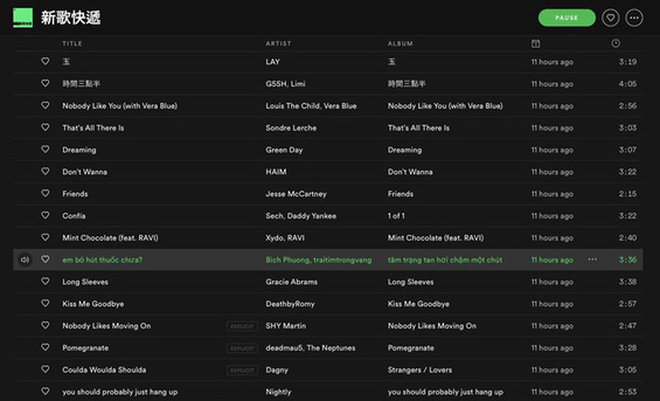Like the song That's All There Is
The width and height of the screenshot is (660, 401).
click(x=45, y=127)
